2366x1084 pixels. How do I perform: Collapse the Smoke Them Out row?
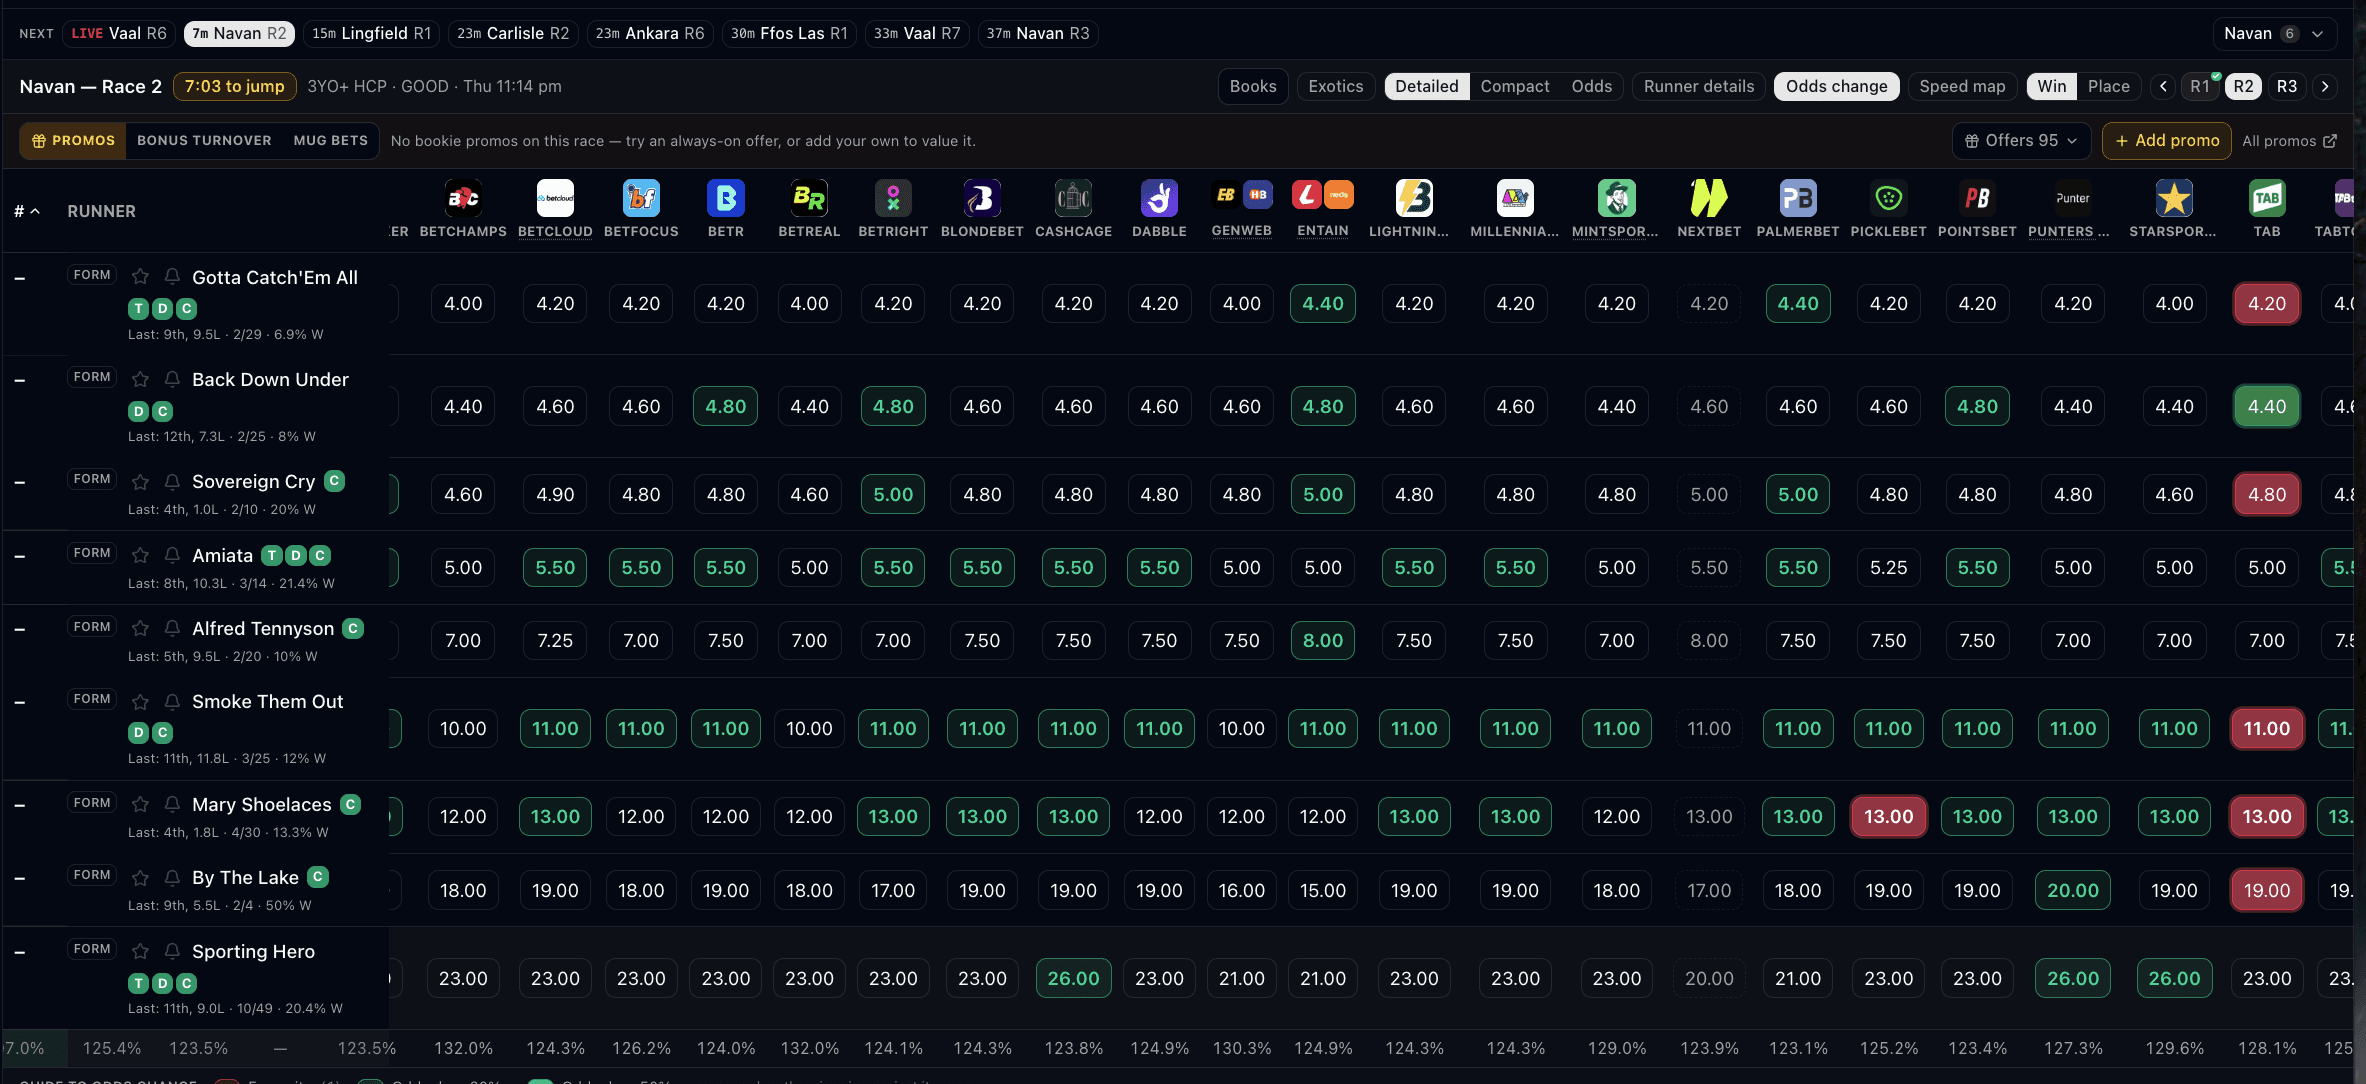click(19, 702)
